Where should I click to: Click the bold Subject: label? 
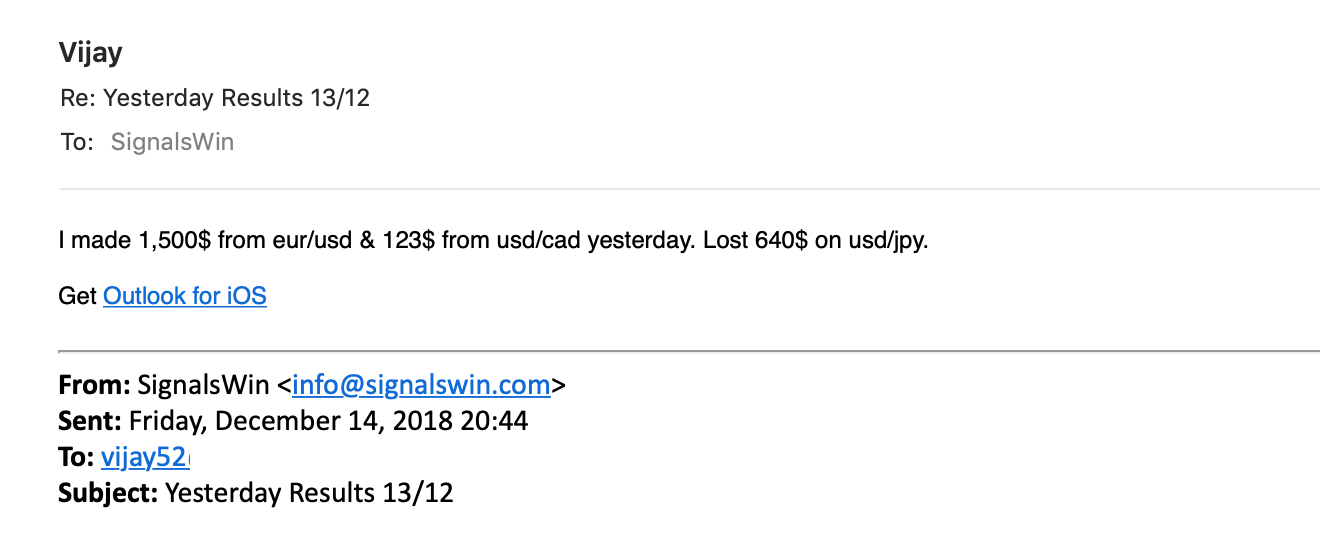(x=108, y=493)
